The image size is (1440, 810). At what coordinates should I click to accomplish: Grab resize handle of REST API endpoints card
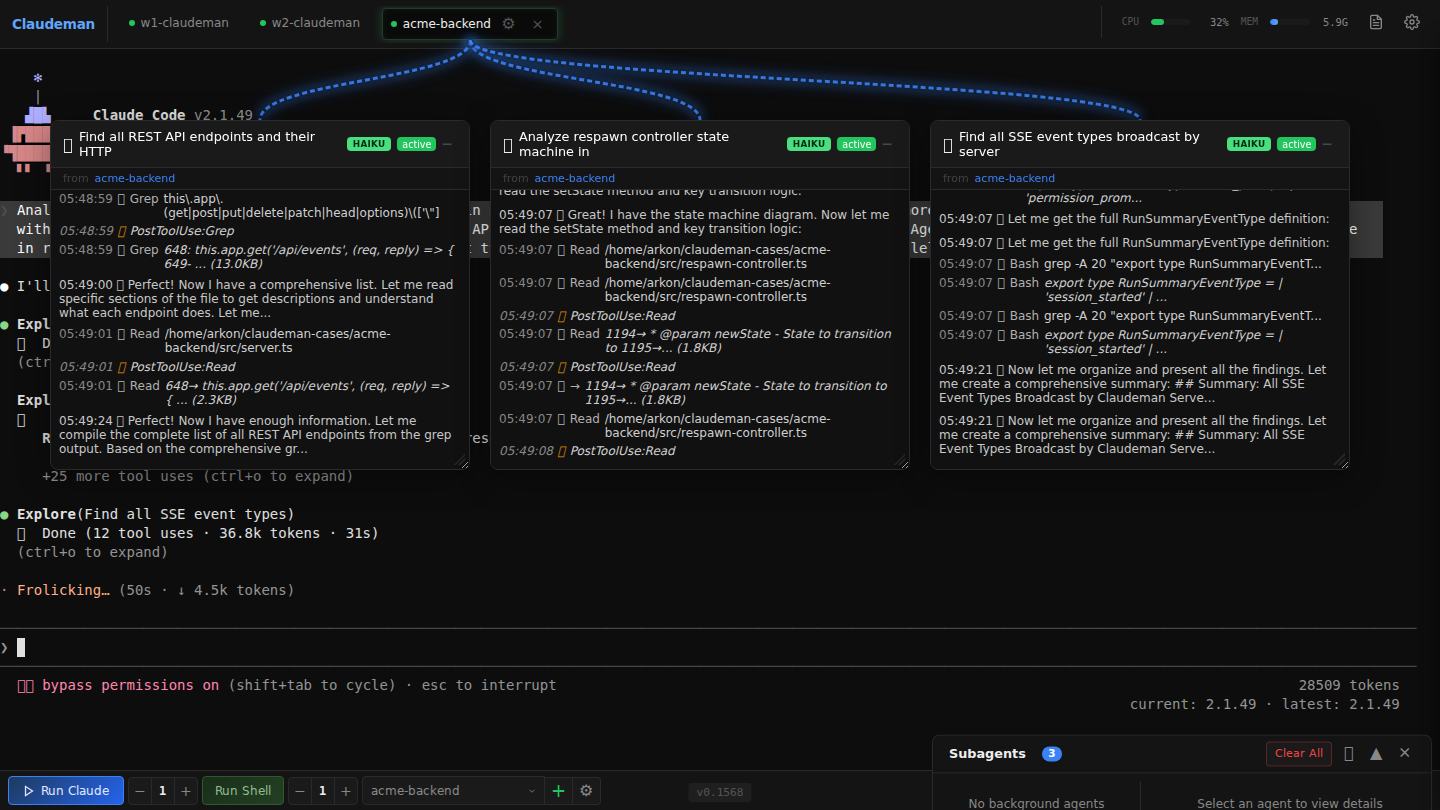tap(462, 461)
